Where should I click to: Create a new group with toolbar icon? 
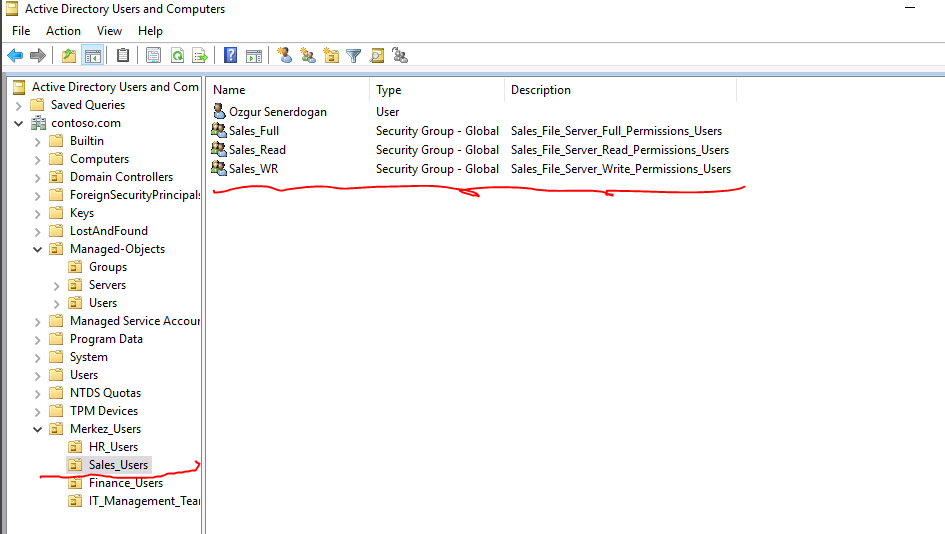point(308,56)
